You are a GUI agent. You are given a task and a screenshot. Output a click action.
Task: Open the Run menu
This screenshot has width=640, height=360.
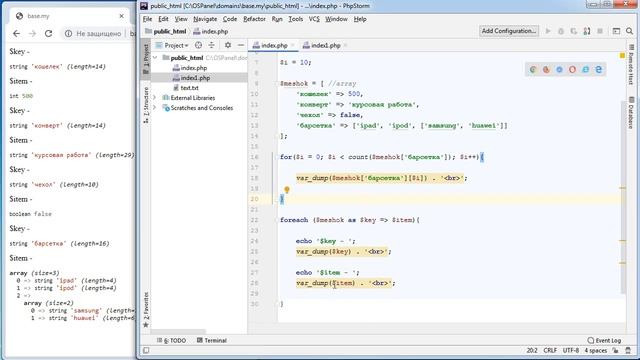tap(277, 19)
